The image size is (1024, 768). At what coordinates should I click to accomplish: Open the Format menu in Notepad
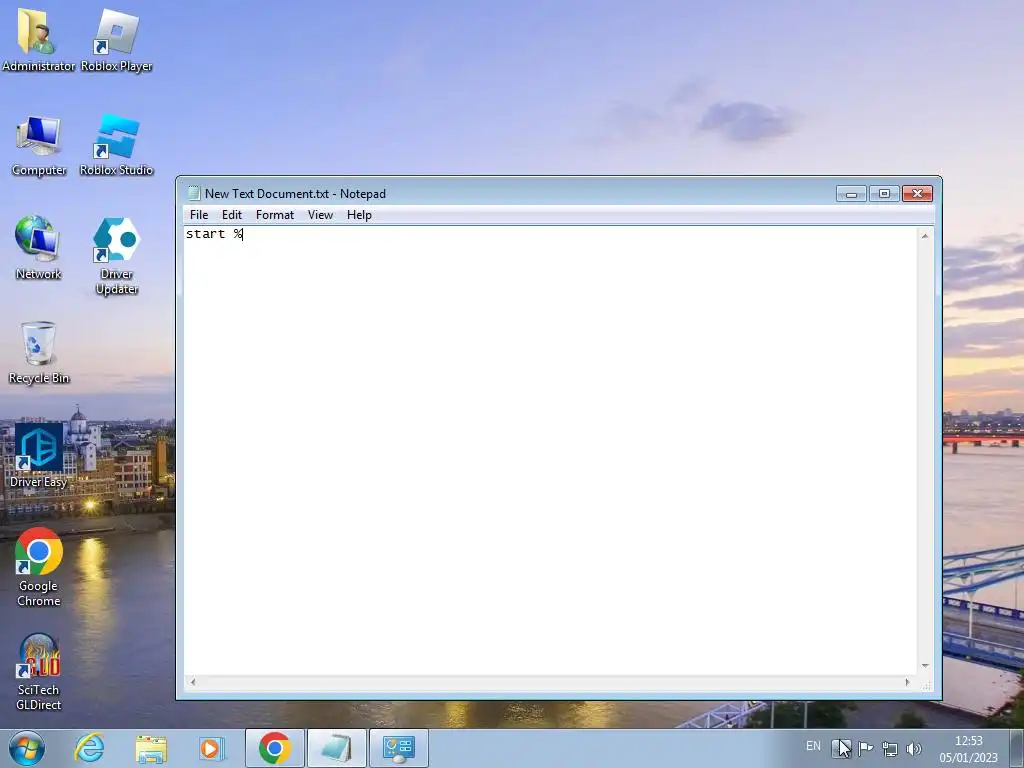click(x=275, y=215)
